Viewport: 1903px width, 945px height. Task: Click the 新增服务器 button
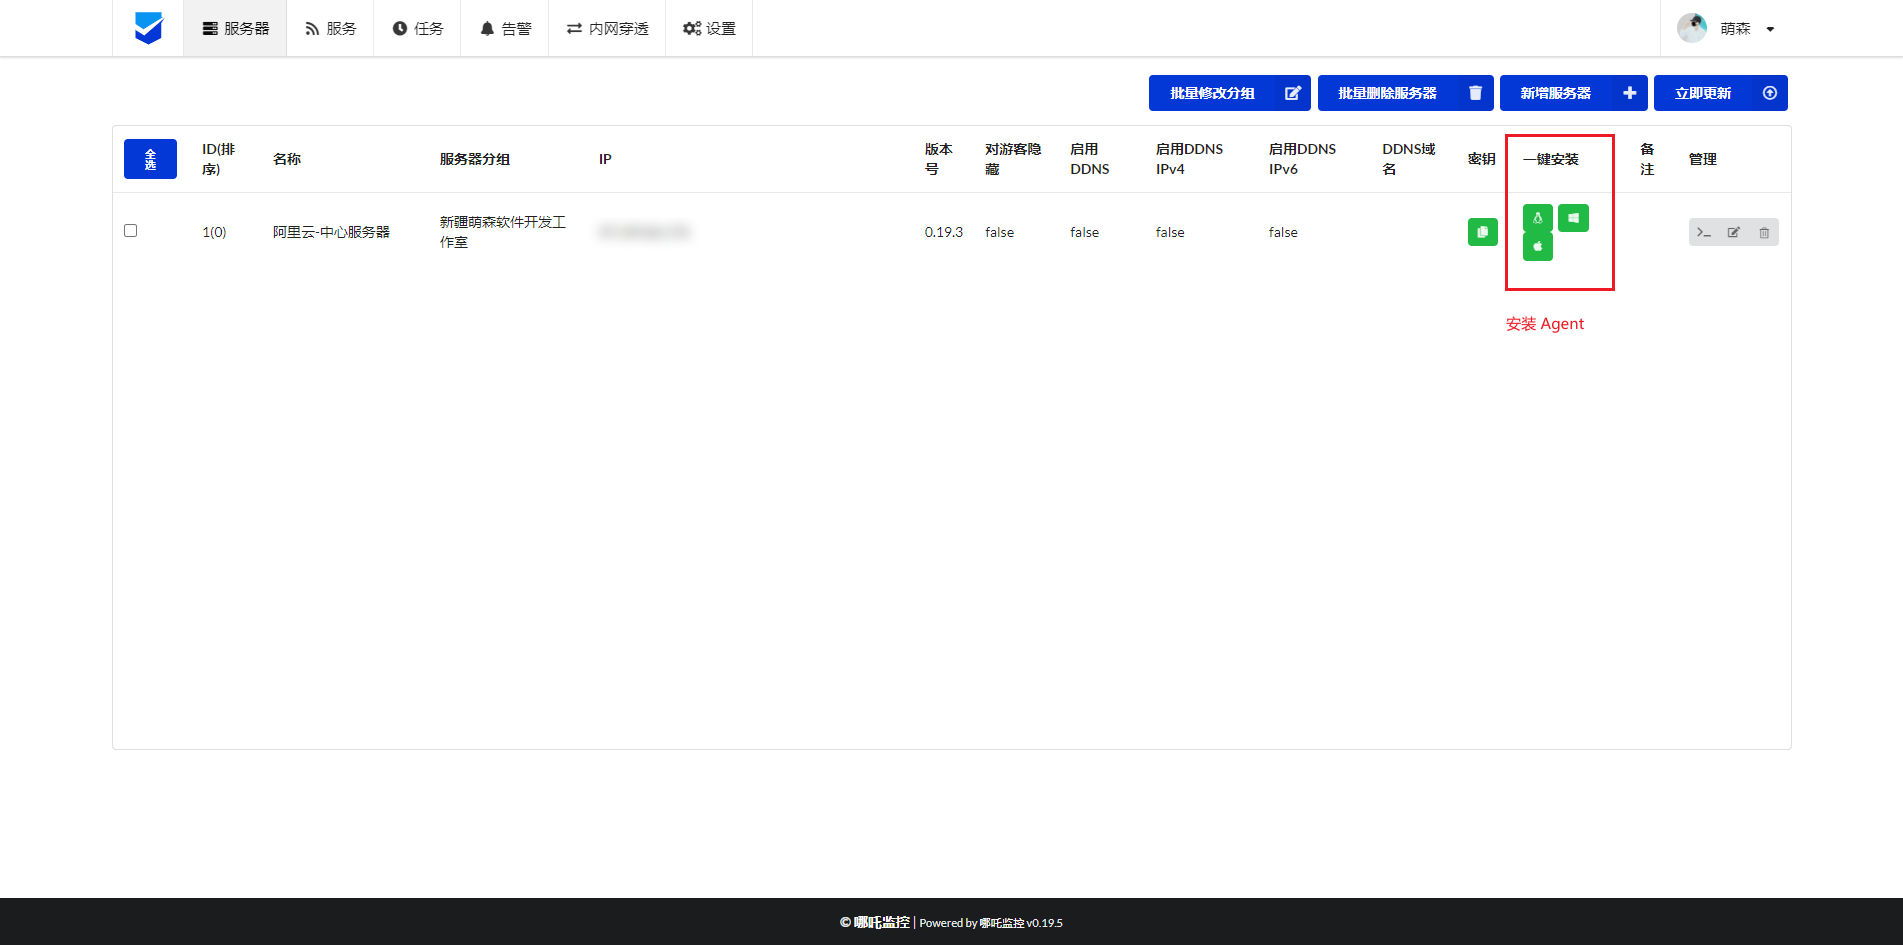[x=1573, y=93]
